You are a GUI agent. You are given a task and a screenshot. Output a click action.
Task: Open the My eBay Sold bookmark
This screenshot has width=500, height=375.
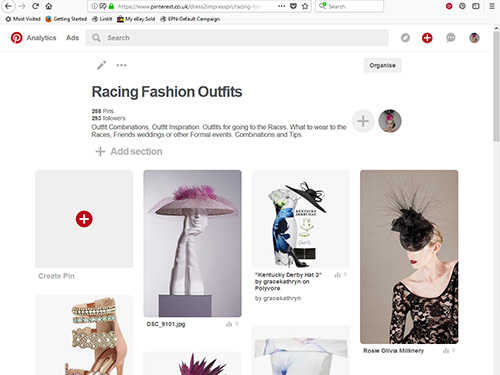point(136,19)
